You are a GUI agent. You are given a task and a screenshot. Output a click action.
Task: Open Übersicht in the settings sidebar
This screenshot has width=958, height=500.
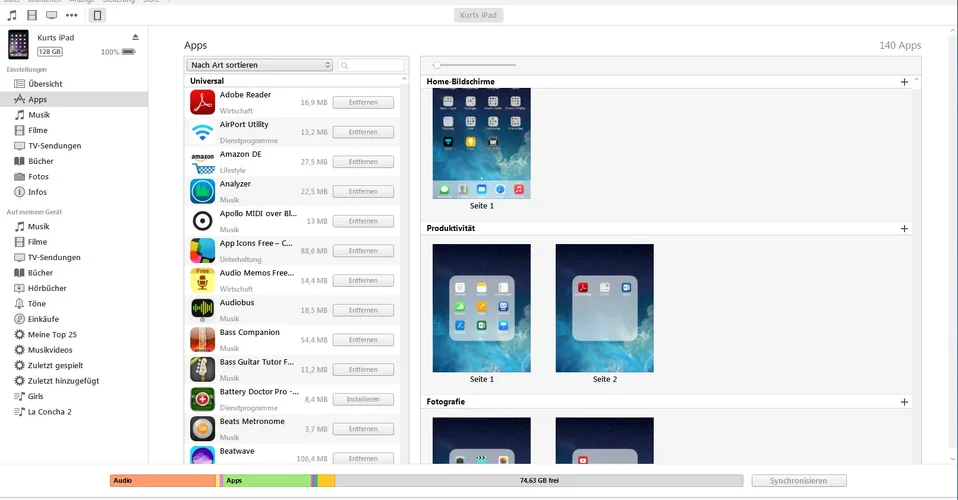[45, 84]
